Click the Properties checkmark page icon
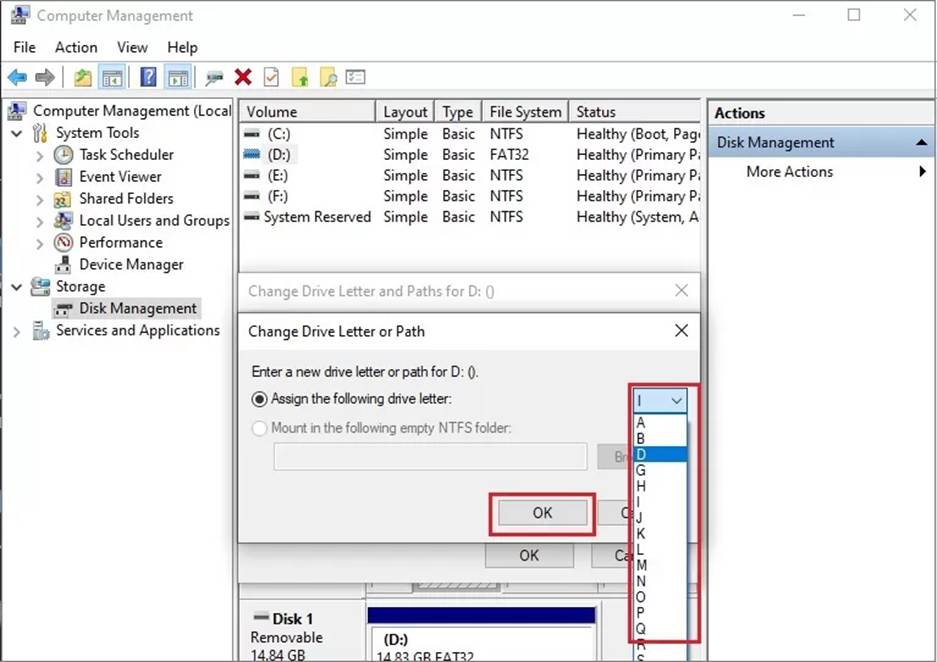937x662 pixels. 271,78
